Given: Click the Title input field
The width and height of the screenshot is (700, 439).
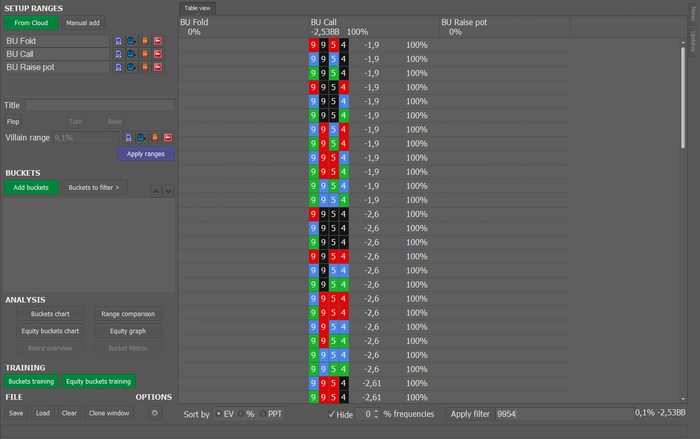Looking at the screenshot, I should (100, 105).
